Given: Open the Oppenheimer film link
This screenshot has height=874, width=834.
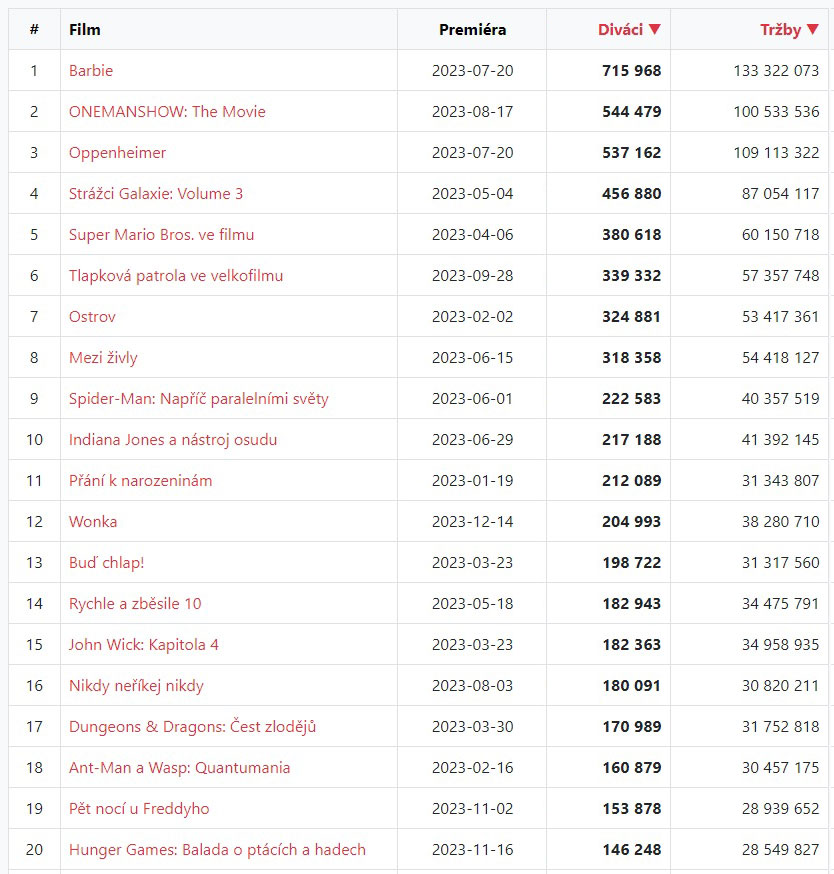Looking at the screenshot, I should click(118, 153).
